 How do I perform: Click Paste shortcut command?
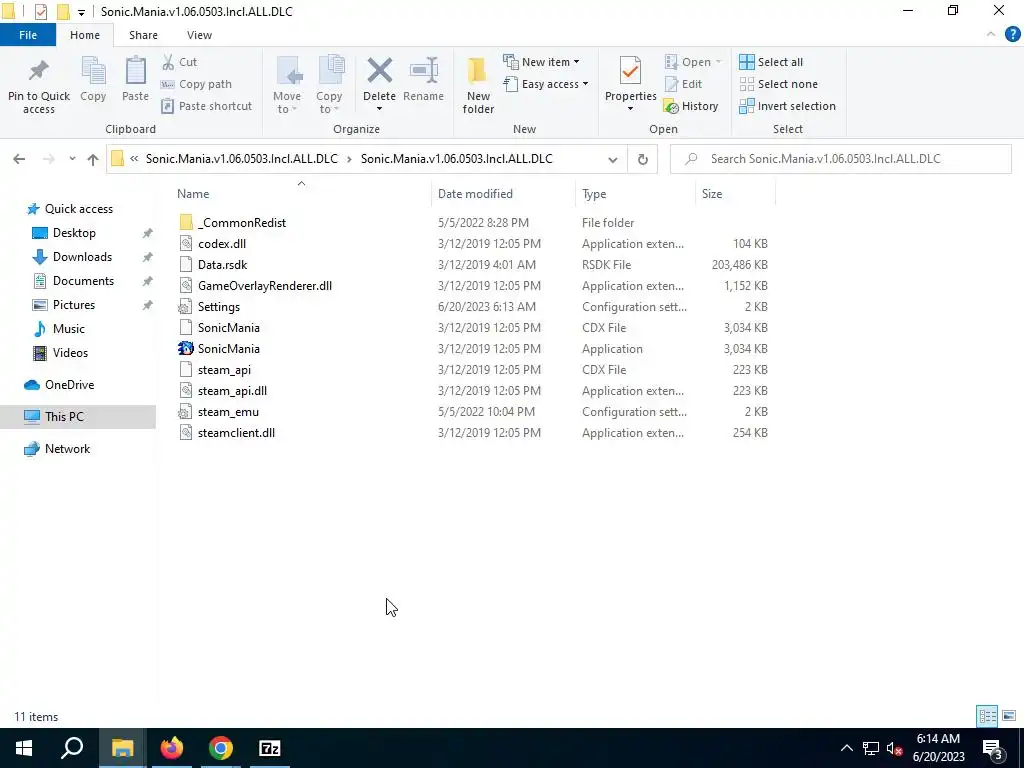[x=206, y=106]
